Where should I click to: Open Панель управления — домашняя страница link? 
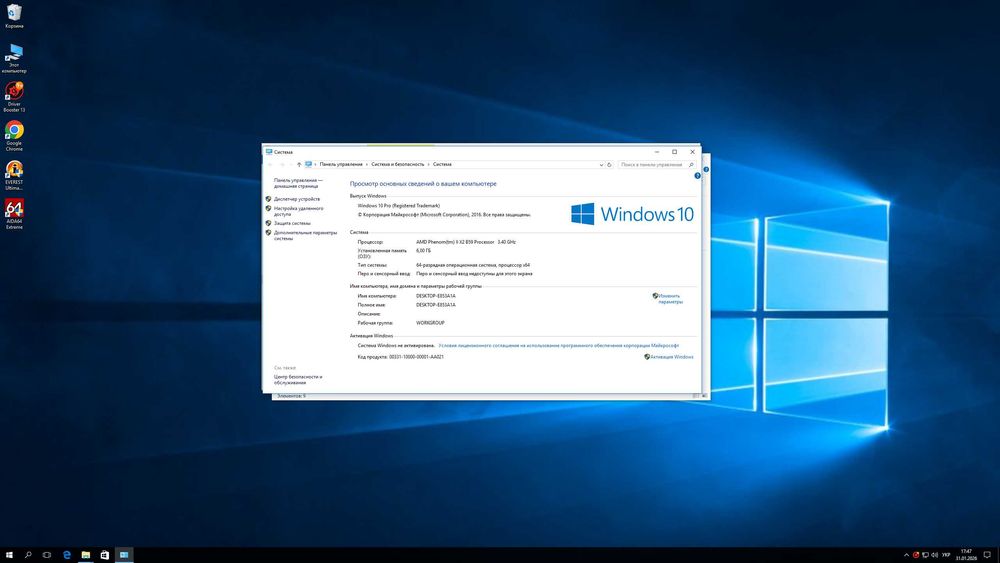coord(298,183)
